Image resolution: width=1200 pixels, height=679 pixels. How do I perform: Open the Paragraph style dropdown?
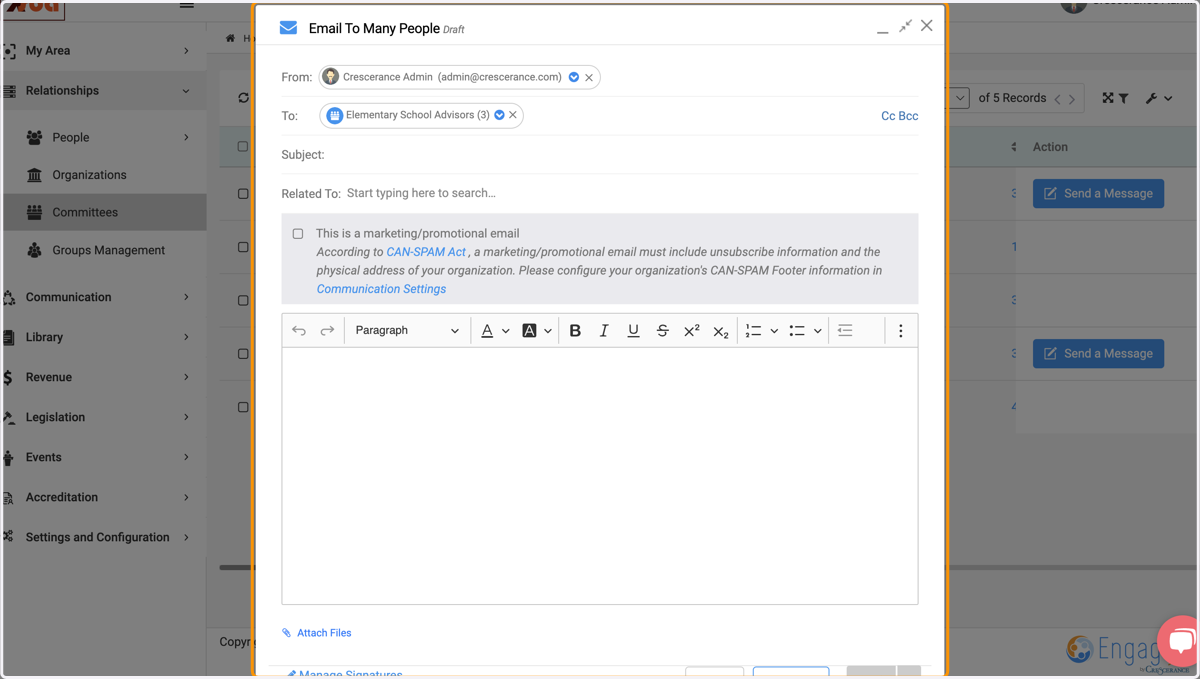coord(407,330)
